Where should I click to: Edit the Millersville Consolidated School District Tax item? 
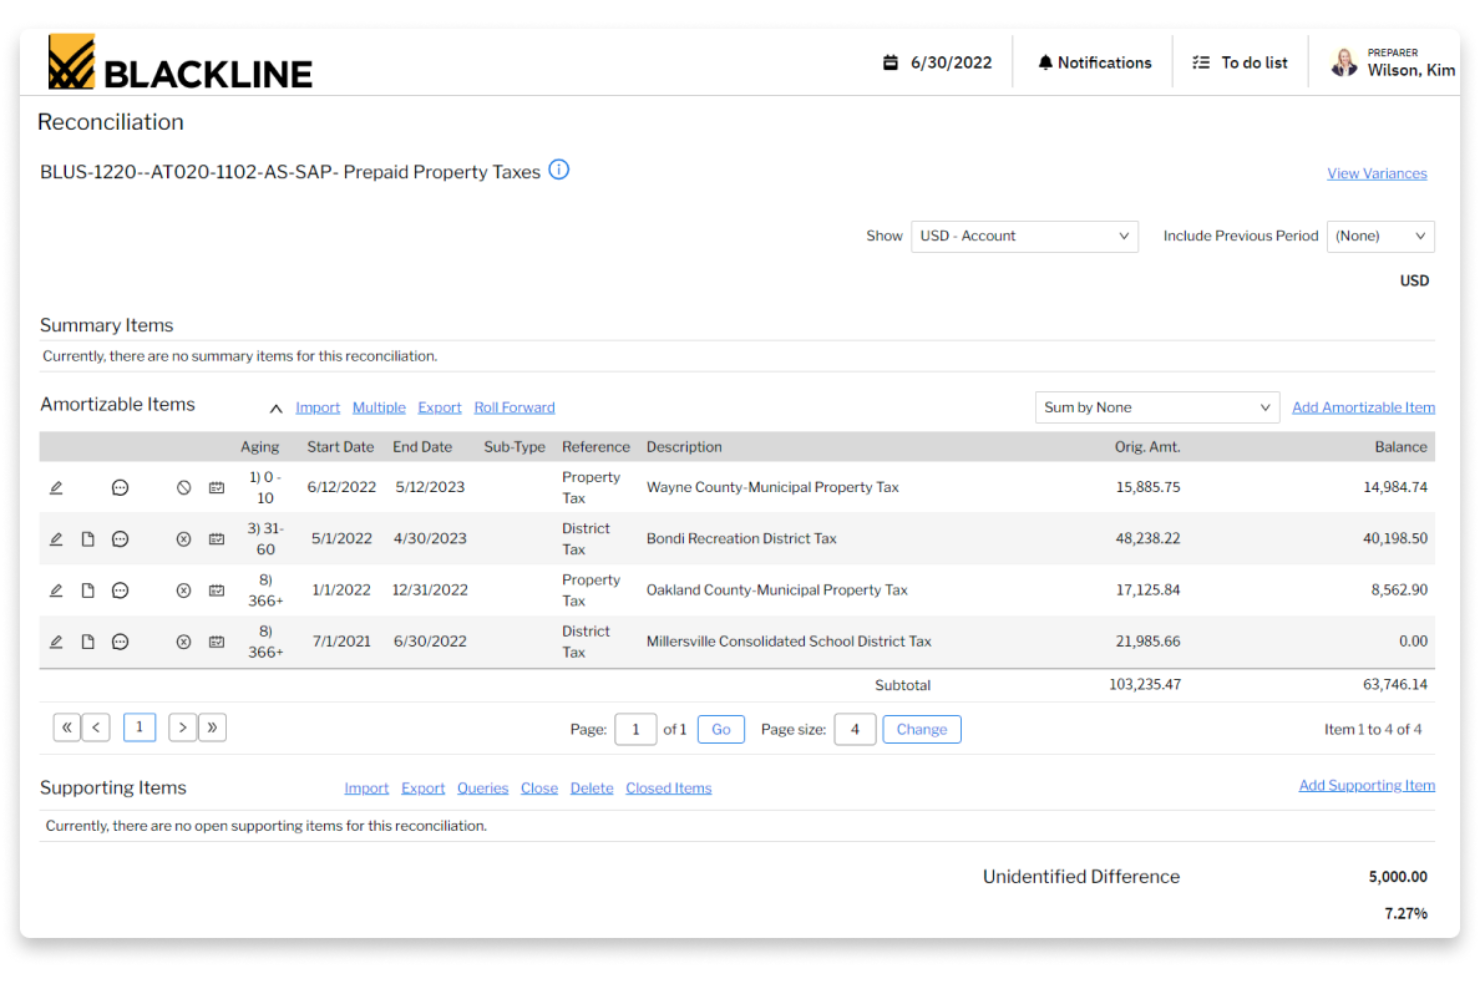point(56,642)
